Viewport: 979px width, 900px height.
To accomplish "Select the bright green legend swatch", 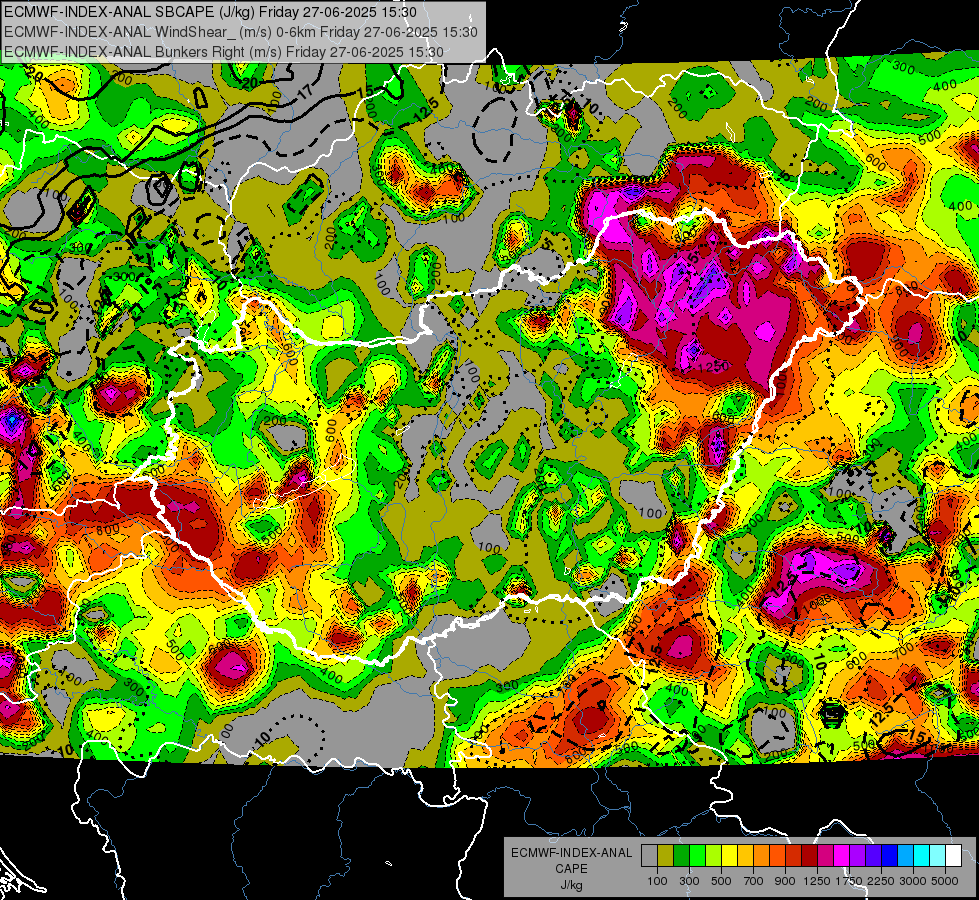I will [697, 855].
